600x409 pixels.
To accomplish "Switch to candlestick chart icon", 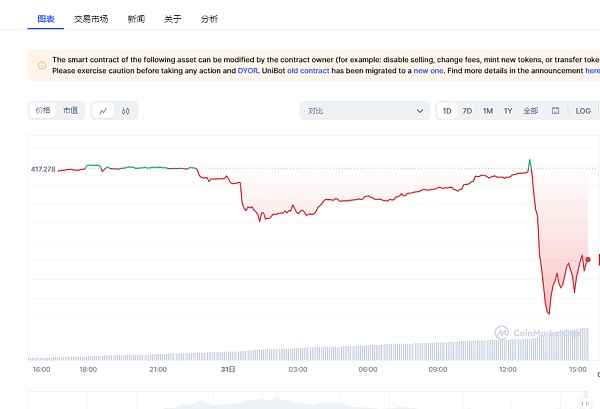I will (126, 111).
